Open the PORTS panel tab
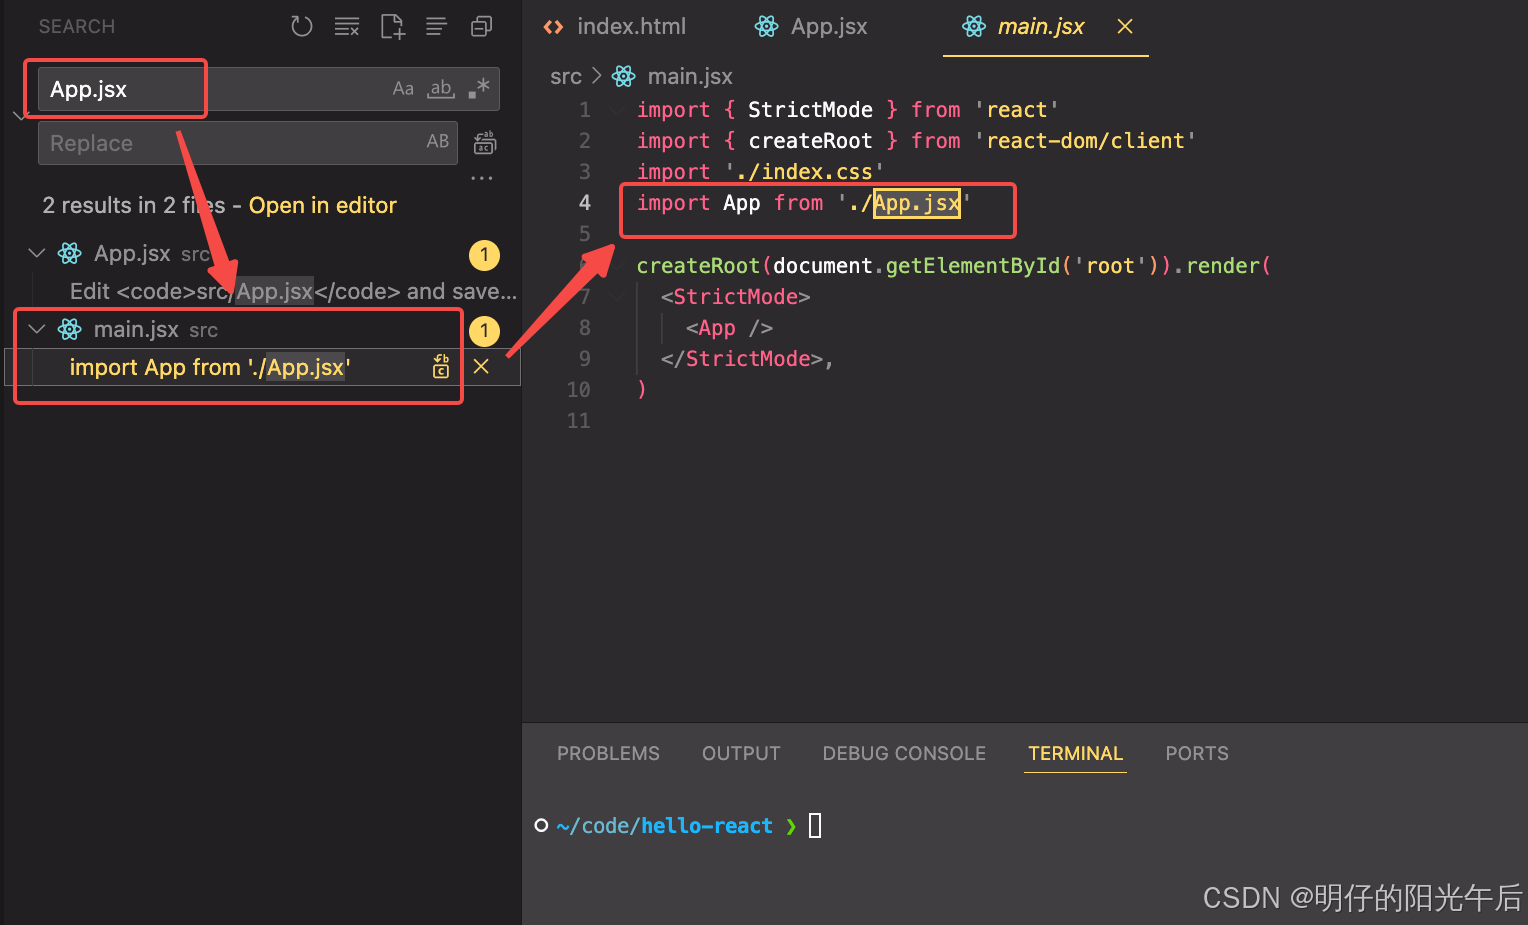 click(x=1197, y=753)
